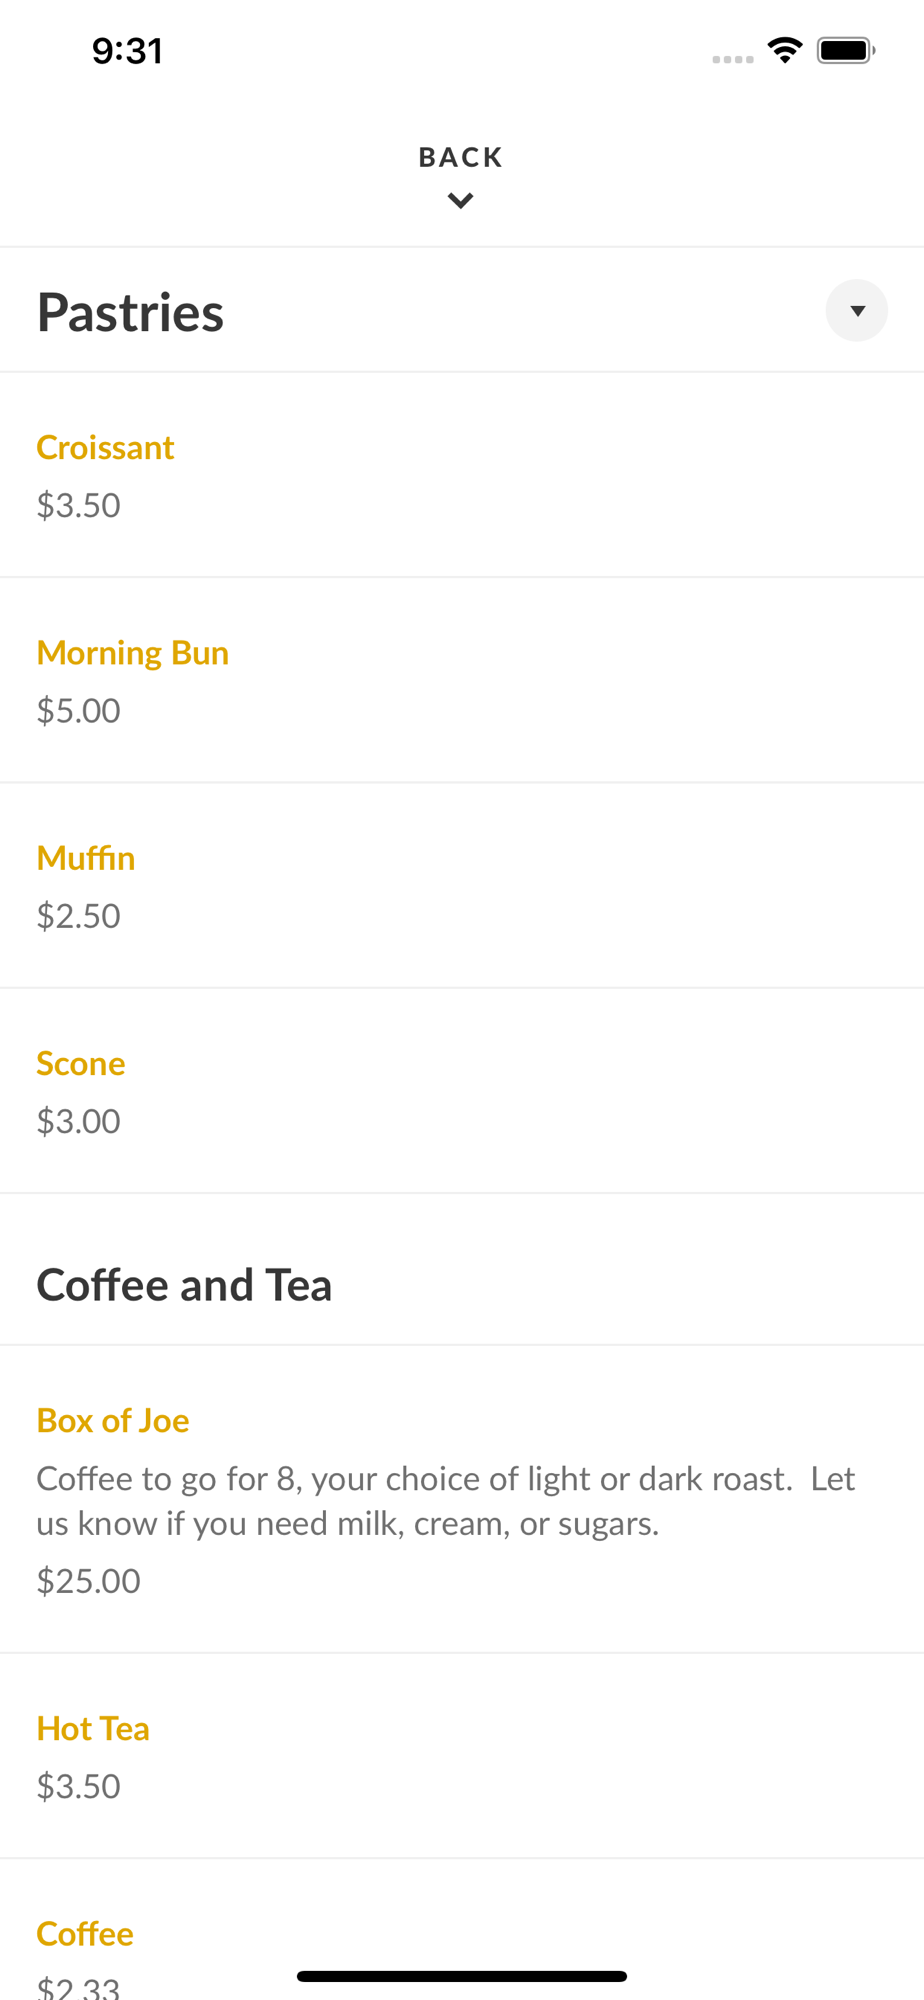Select the Croissant menu item

[x=106, y=448]
